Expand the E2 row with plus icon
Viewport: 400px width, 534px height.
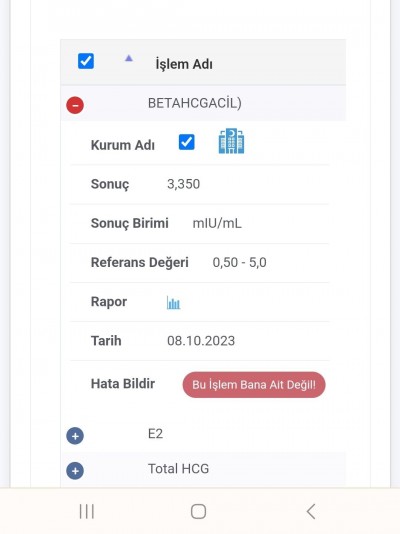tap(75, 436)
